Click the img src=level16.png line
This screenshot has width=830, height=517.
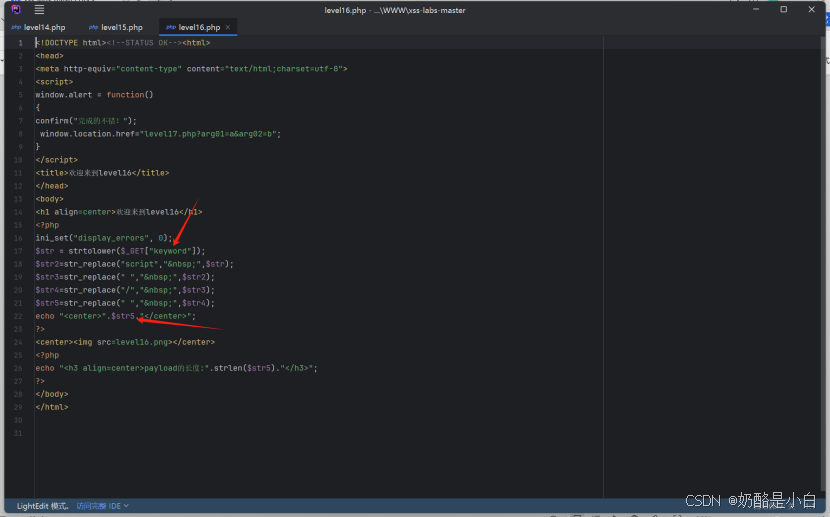[125, 342]
